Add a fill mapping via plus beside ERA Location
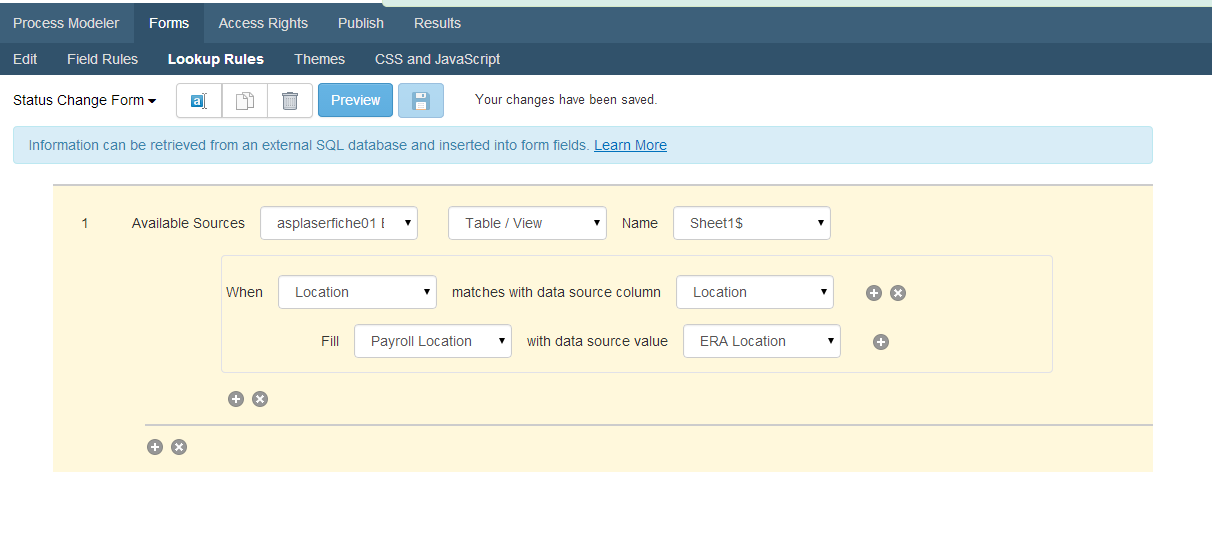 point(881,342)
